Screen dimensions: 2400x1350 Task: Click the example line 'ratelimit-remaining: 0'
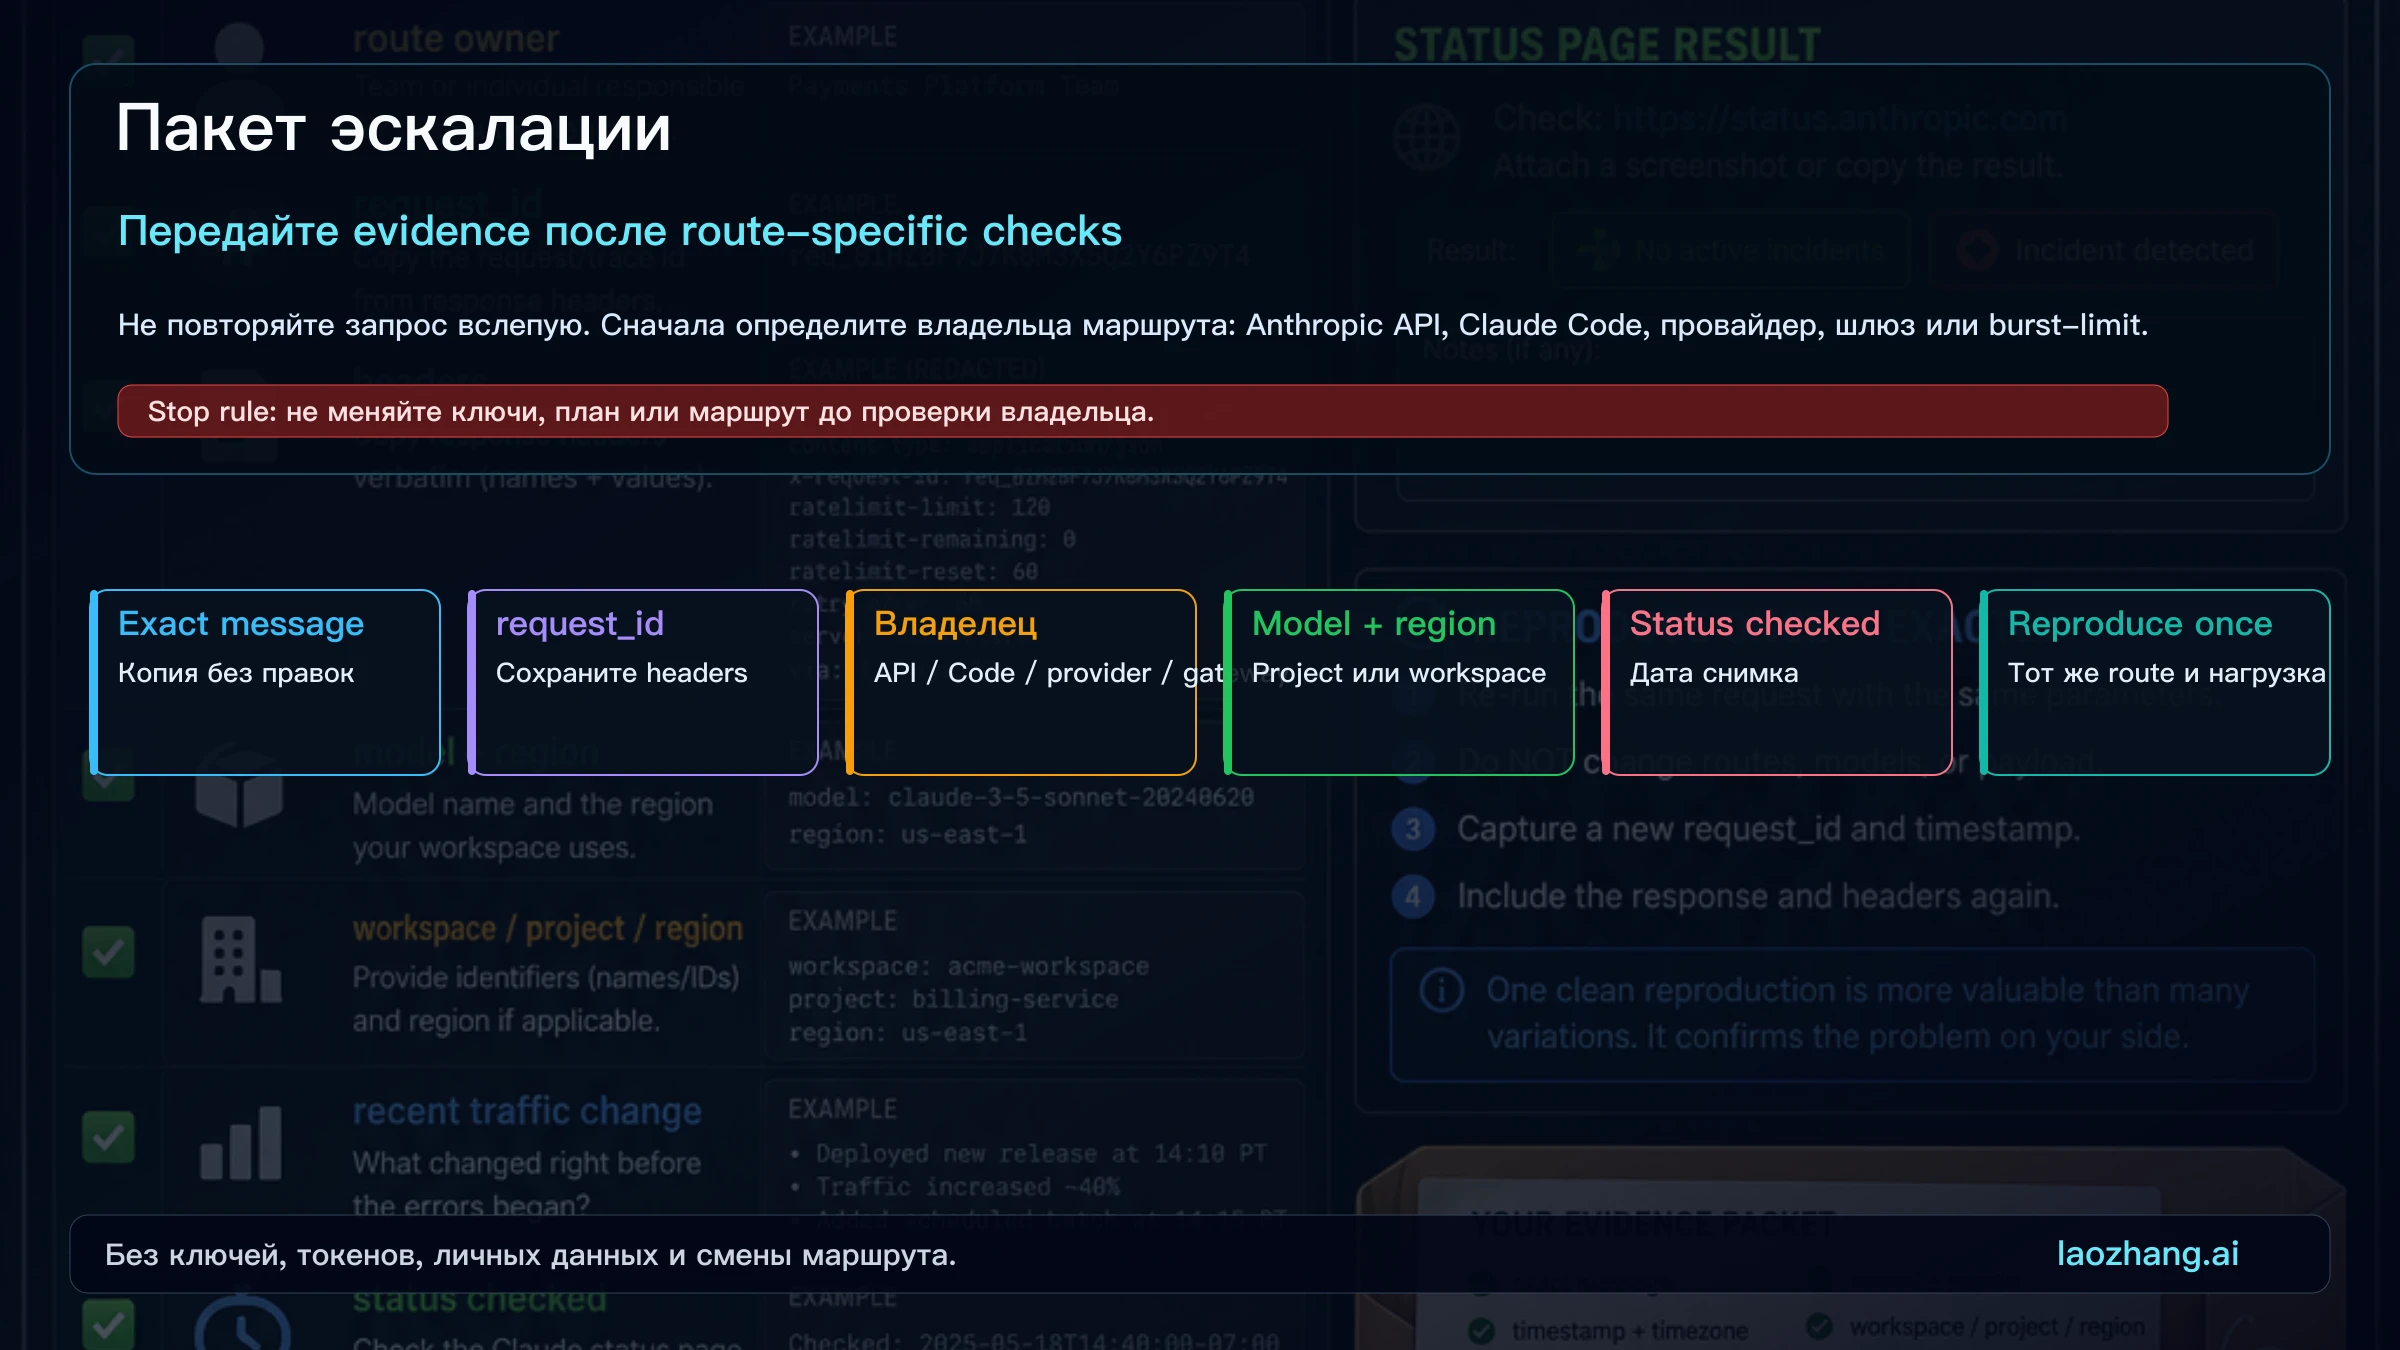[x=932, y=540]
